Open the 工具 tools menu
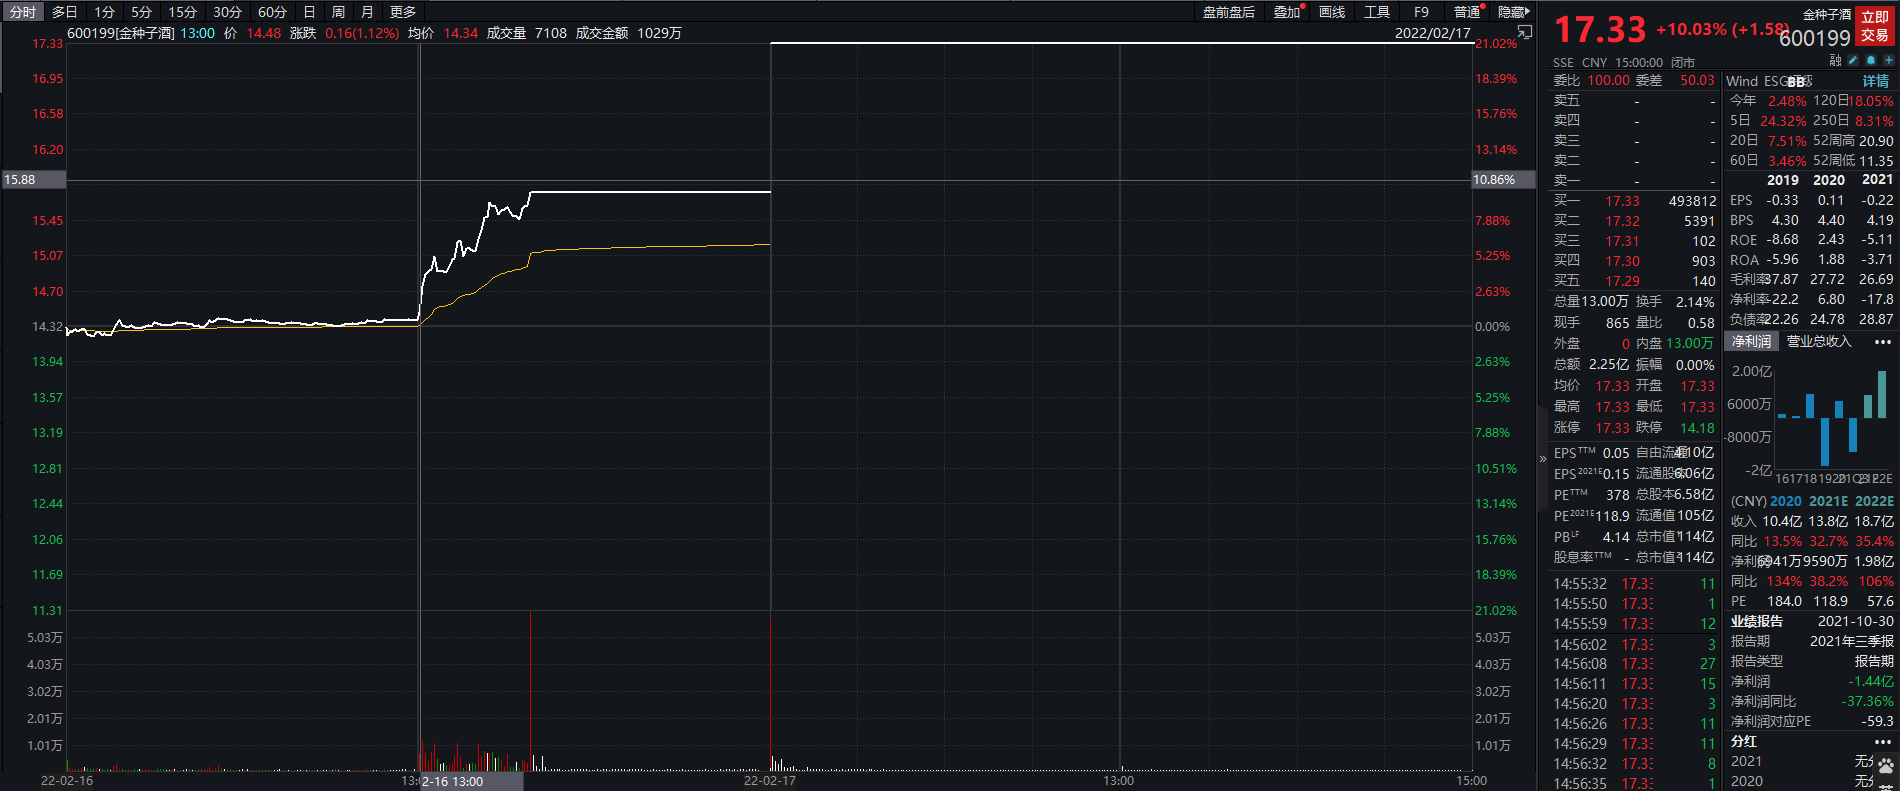 pos(1377,12)
